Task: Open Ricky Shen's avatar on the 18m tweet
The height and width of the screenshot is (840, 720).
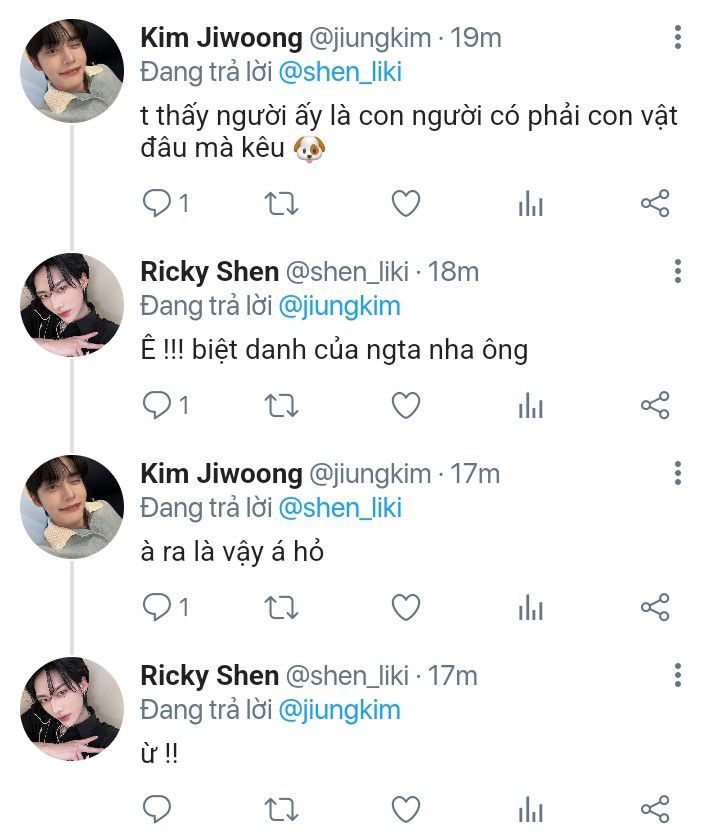Action: click(72, 305)
